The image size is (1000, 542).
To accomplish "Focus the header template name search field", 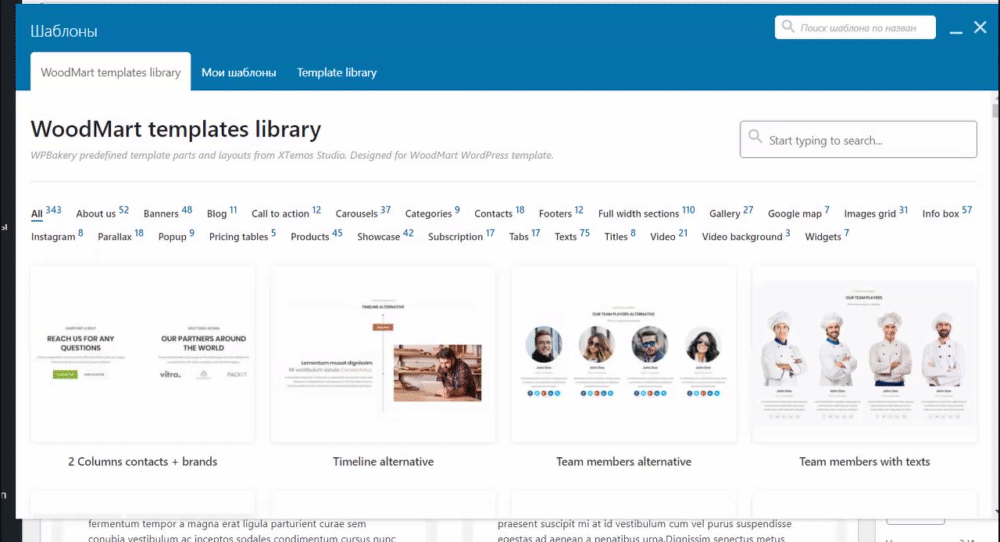I will [x=855, y=27].
